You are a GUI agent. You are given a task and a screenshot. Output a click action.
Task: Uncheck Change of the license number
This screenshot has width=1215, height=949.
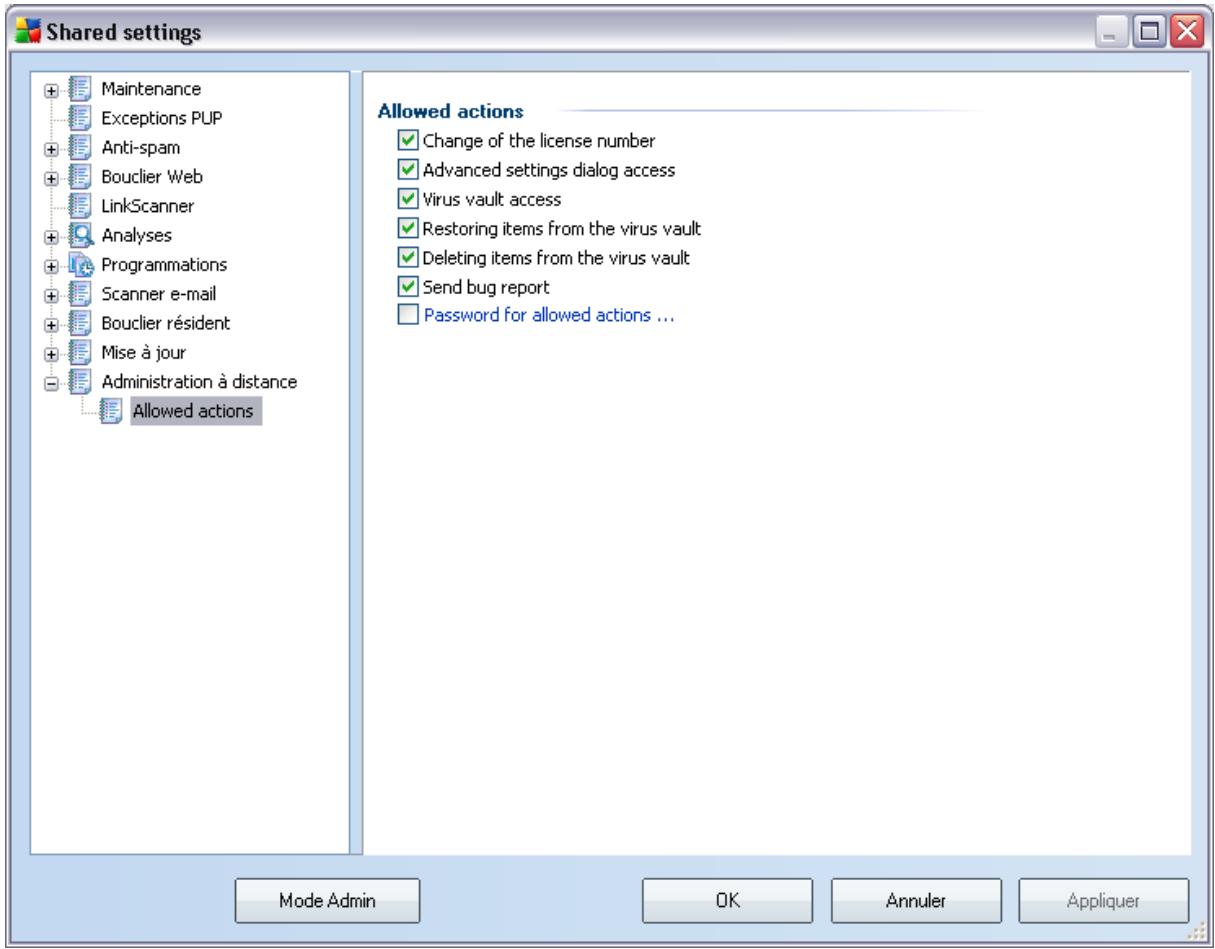coord(406,141)
